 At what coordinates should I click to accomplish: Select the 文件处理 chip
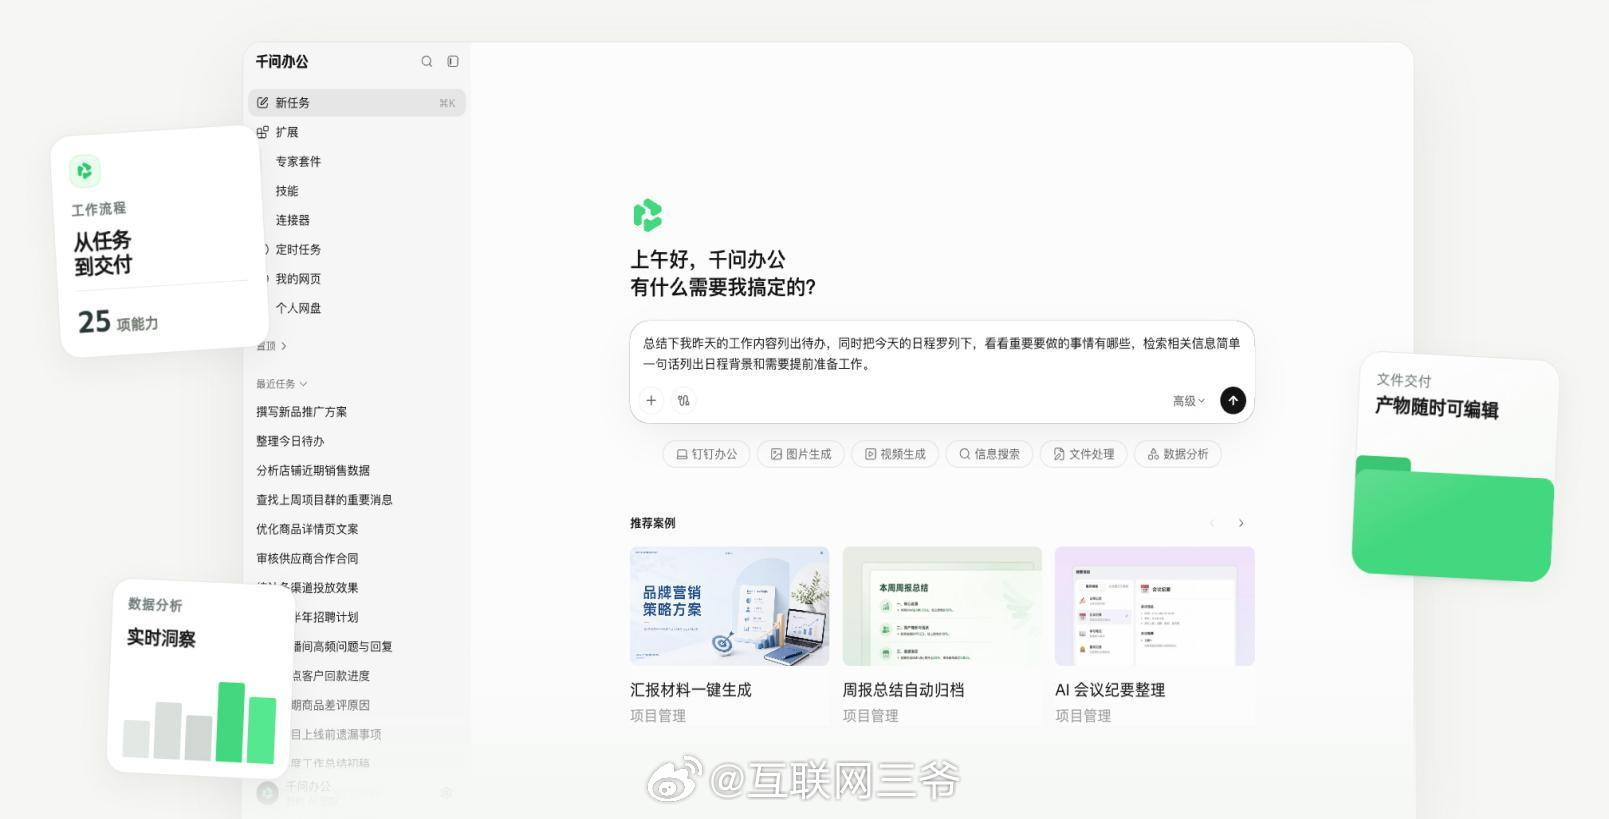point(1084,454)
